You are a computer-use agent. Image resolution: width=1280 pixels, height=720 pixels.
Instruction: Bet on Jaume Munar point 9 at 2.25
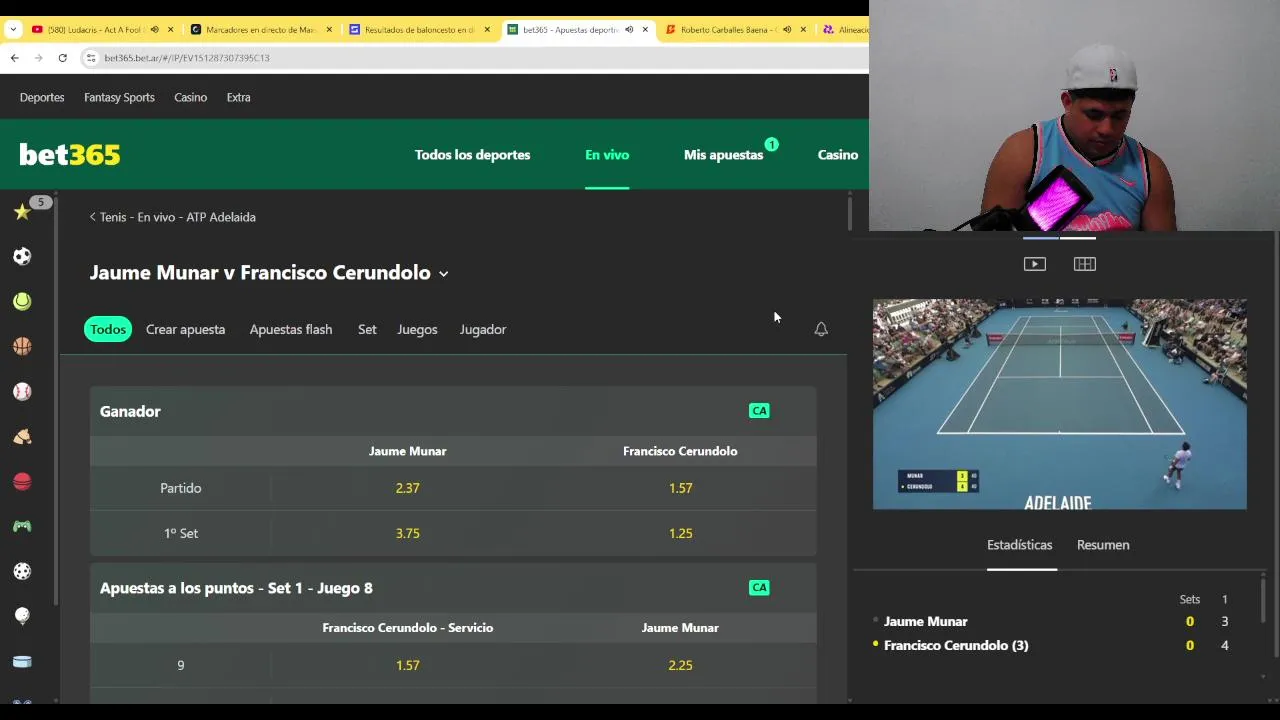pyautogui.click(x=680, y=665)
